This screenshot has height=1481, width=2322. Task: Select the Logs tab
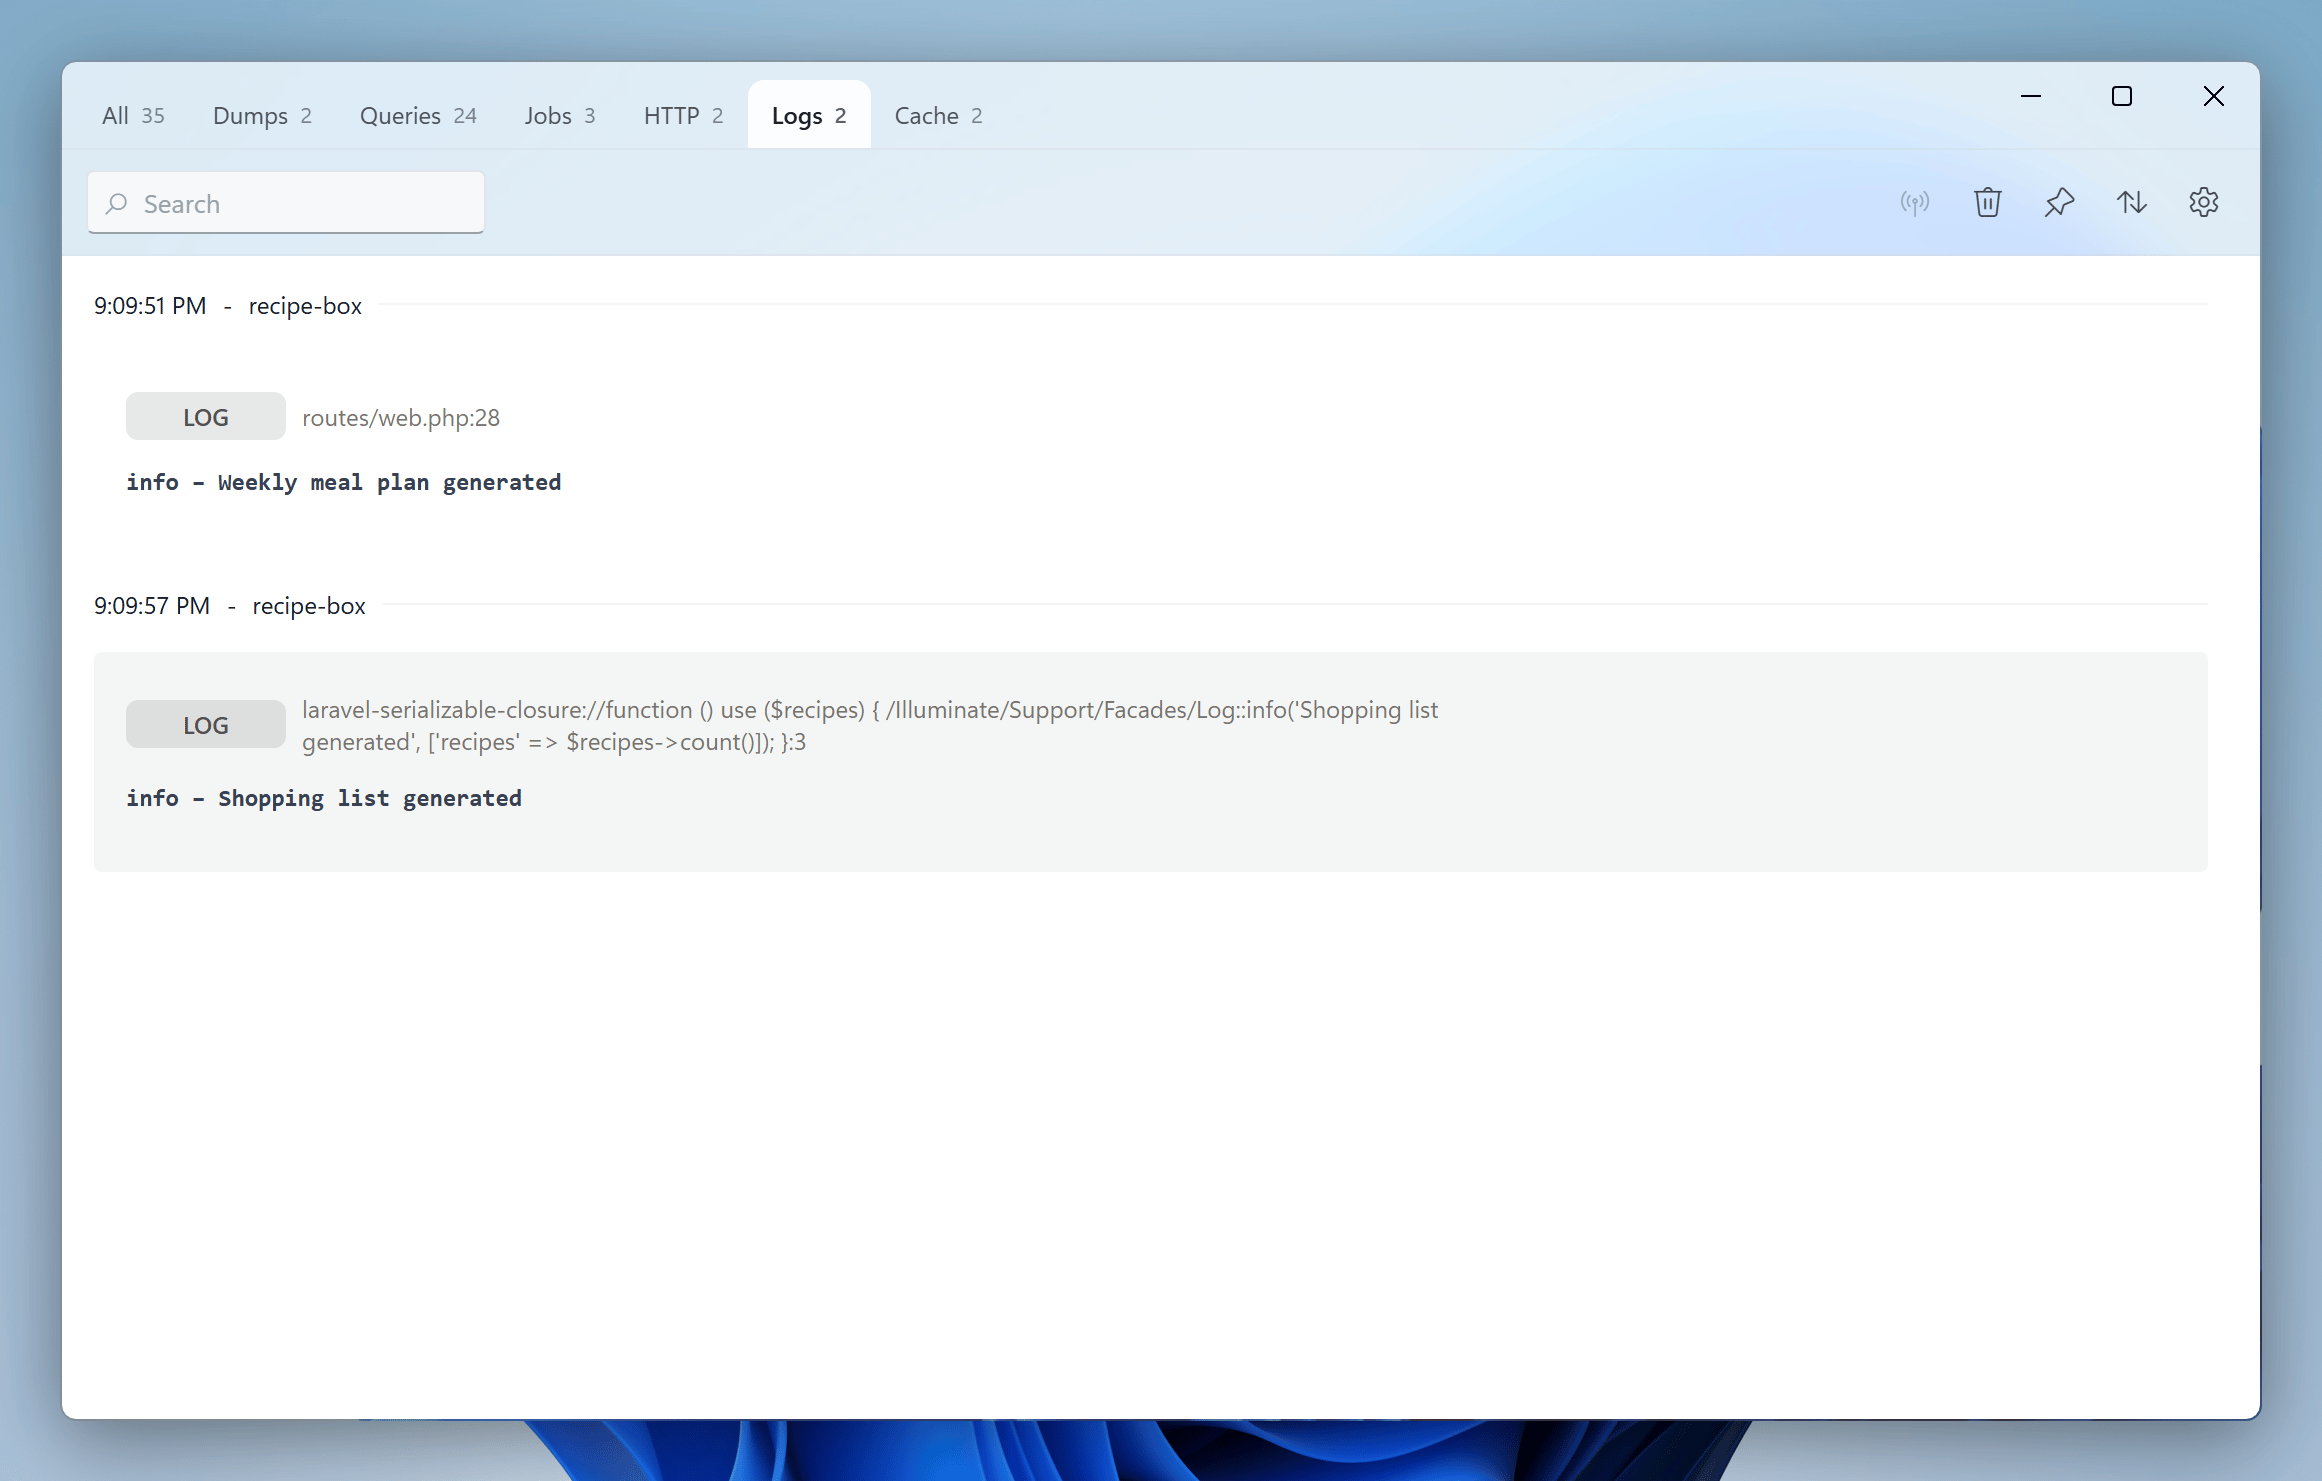tap(809, 116)
